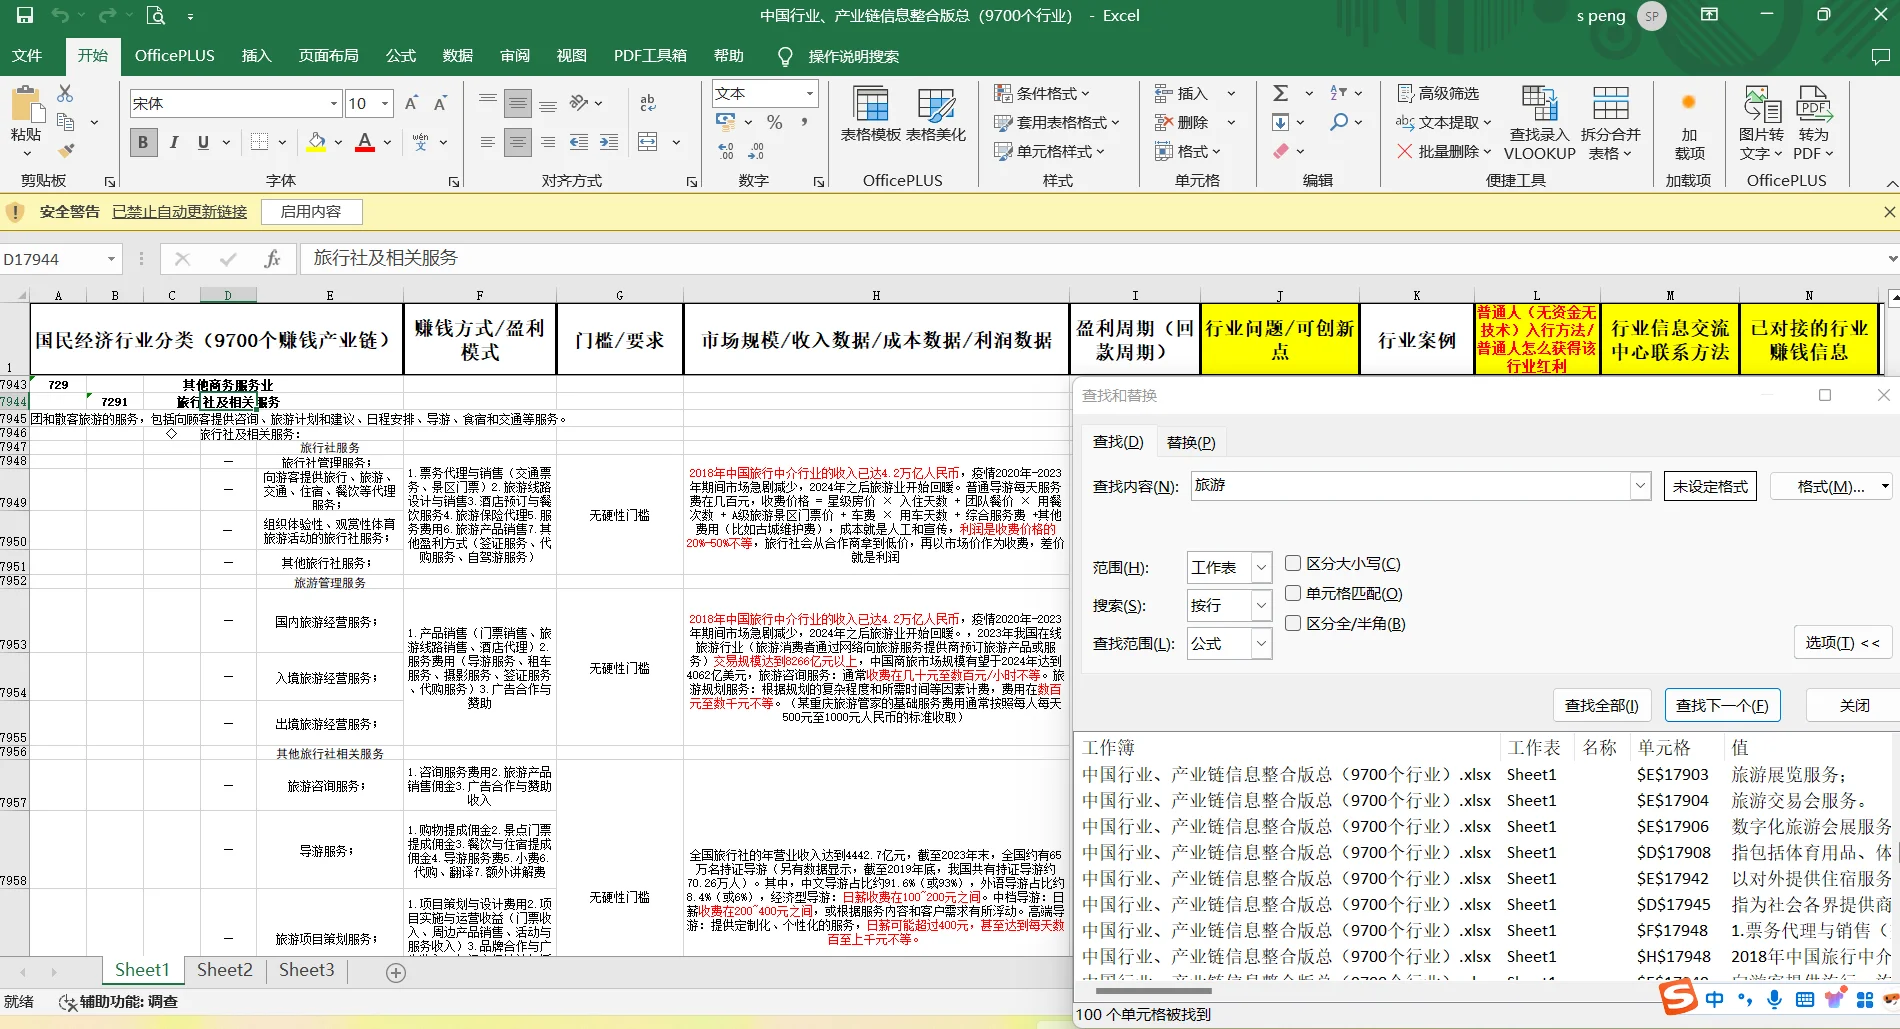Check the 区分全/半角 checkbox
The width and height of the screenshot is (1900, 1029).
(x=1293, y=623)
